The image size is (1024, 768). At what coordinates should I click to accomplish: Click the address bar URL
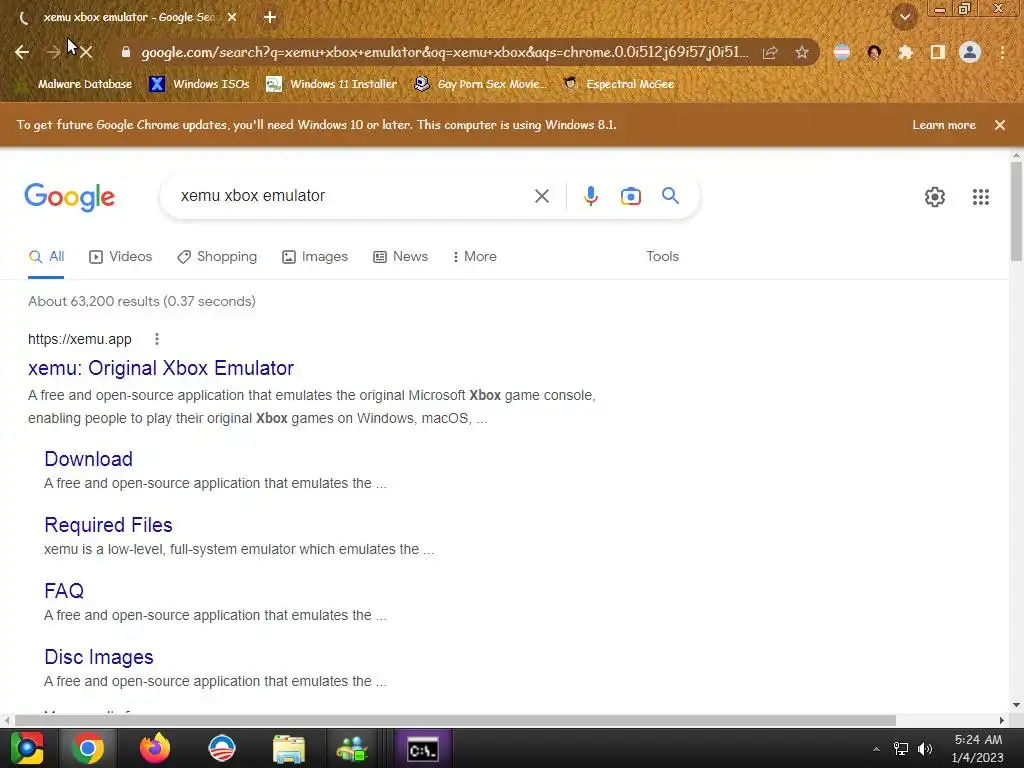click(444, 52)
